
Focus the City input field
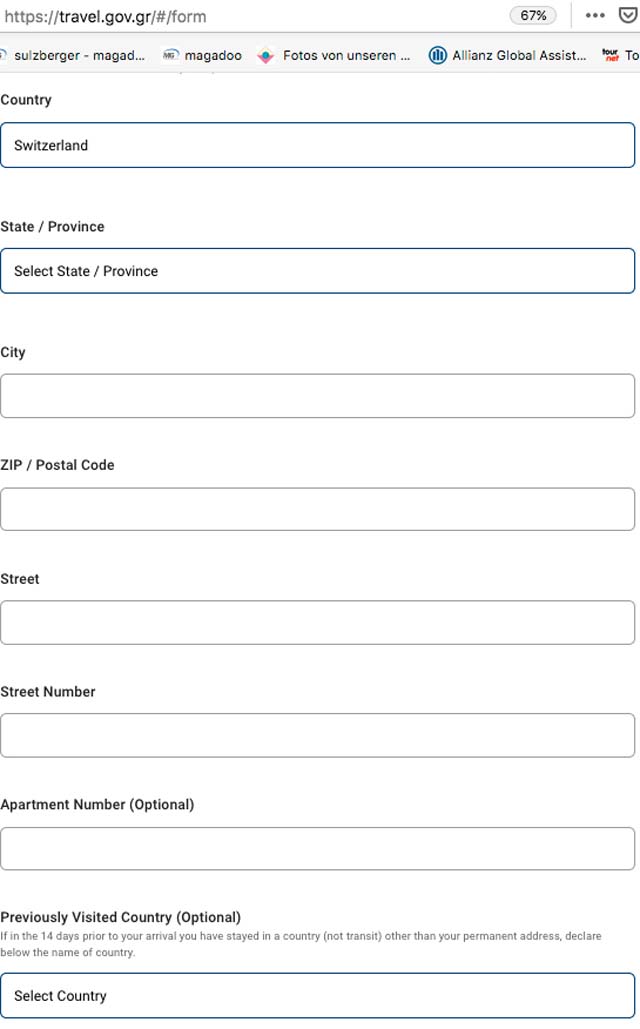(318, 396)
